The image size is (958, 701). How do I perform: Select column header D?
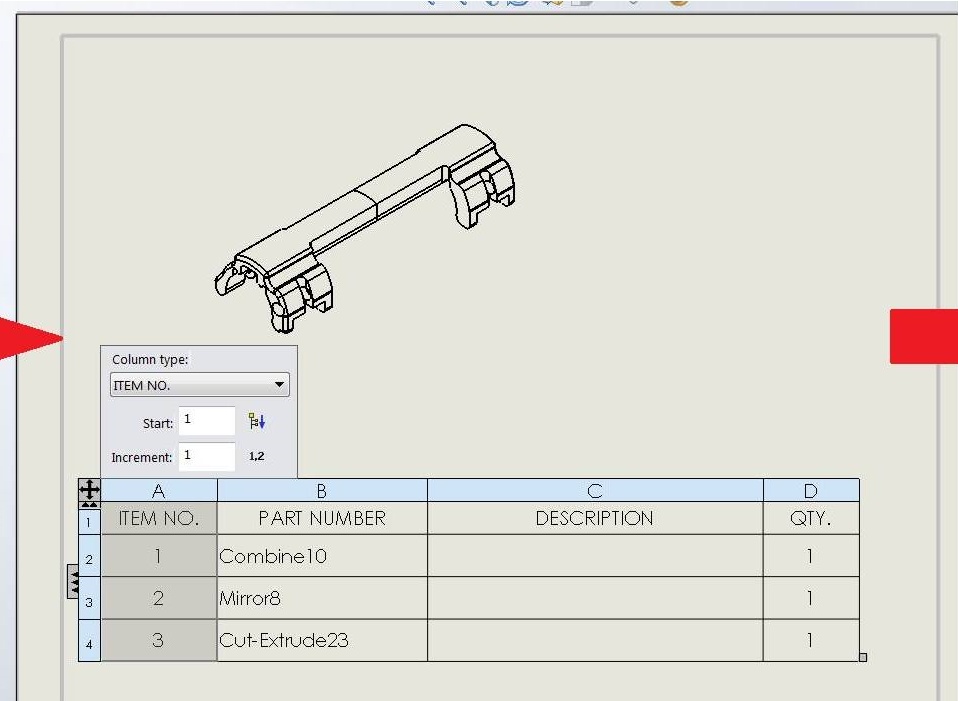pos(811,491)
